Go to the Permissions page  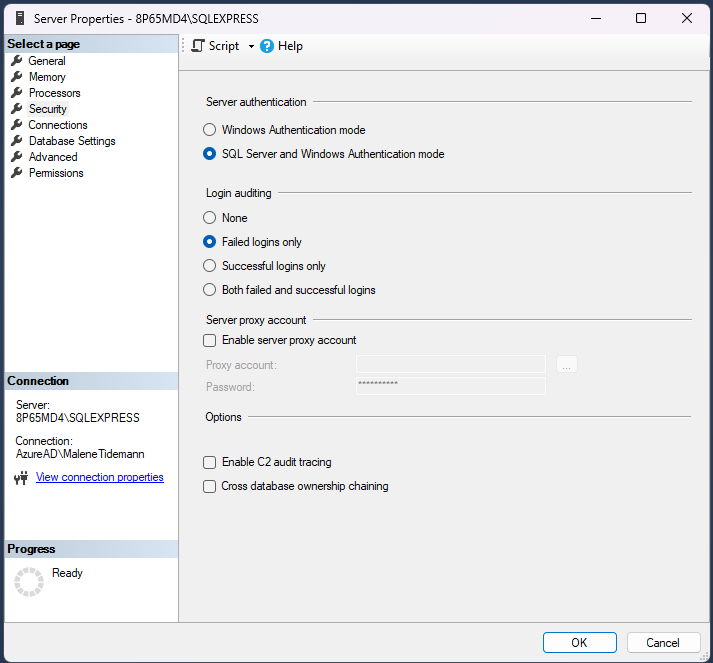[x=56, y=173]
